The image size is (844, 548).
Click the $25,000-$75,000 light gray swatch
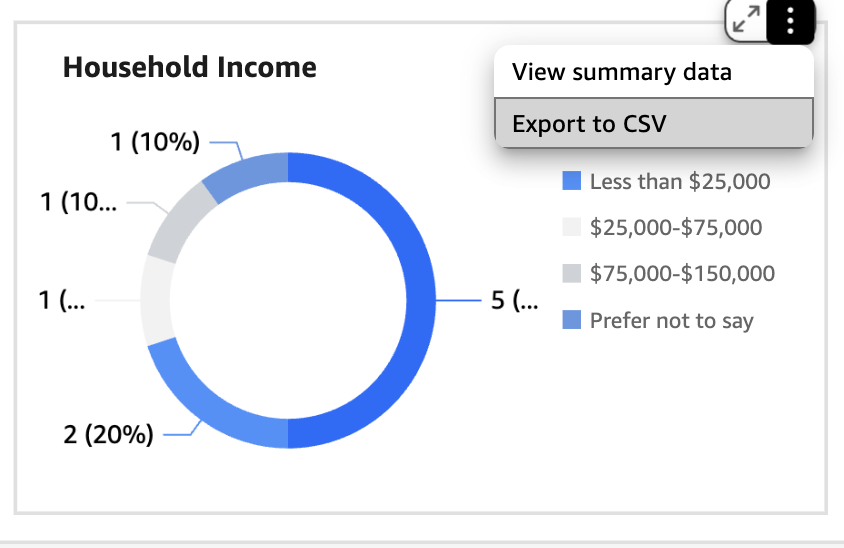[572, 227]
